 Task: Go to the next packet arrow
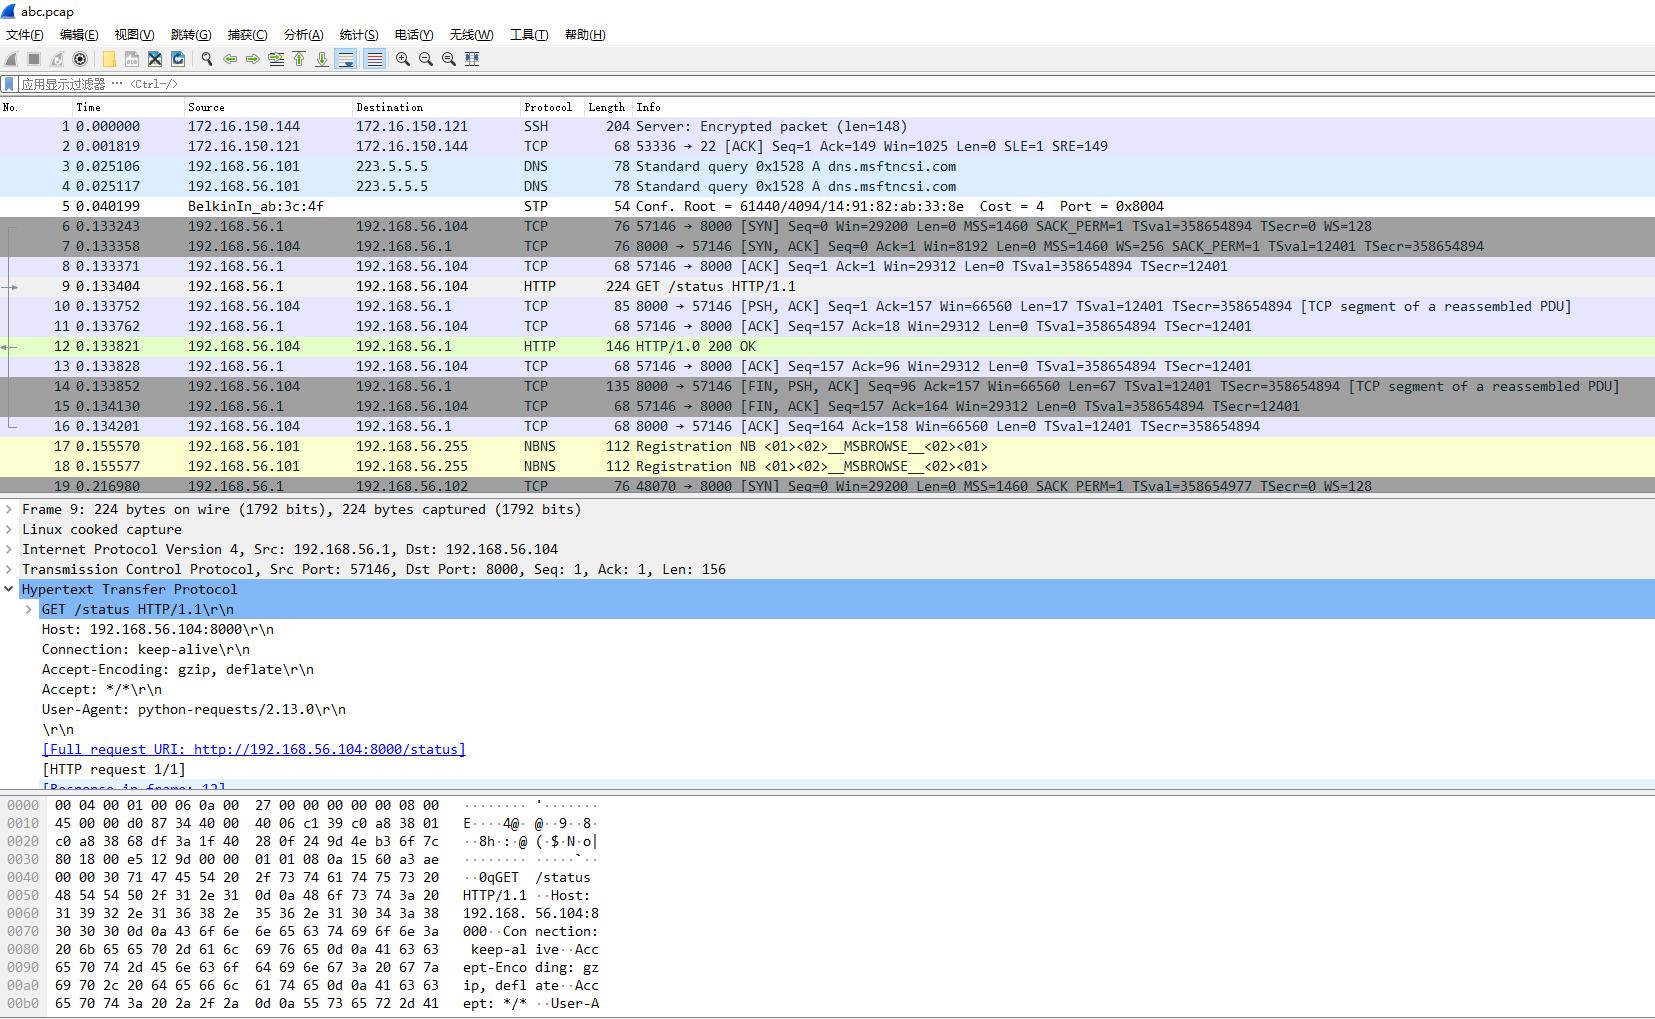pos(253,59)
